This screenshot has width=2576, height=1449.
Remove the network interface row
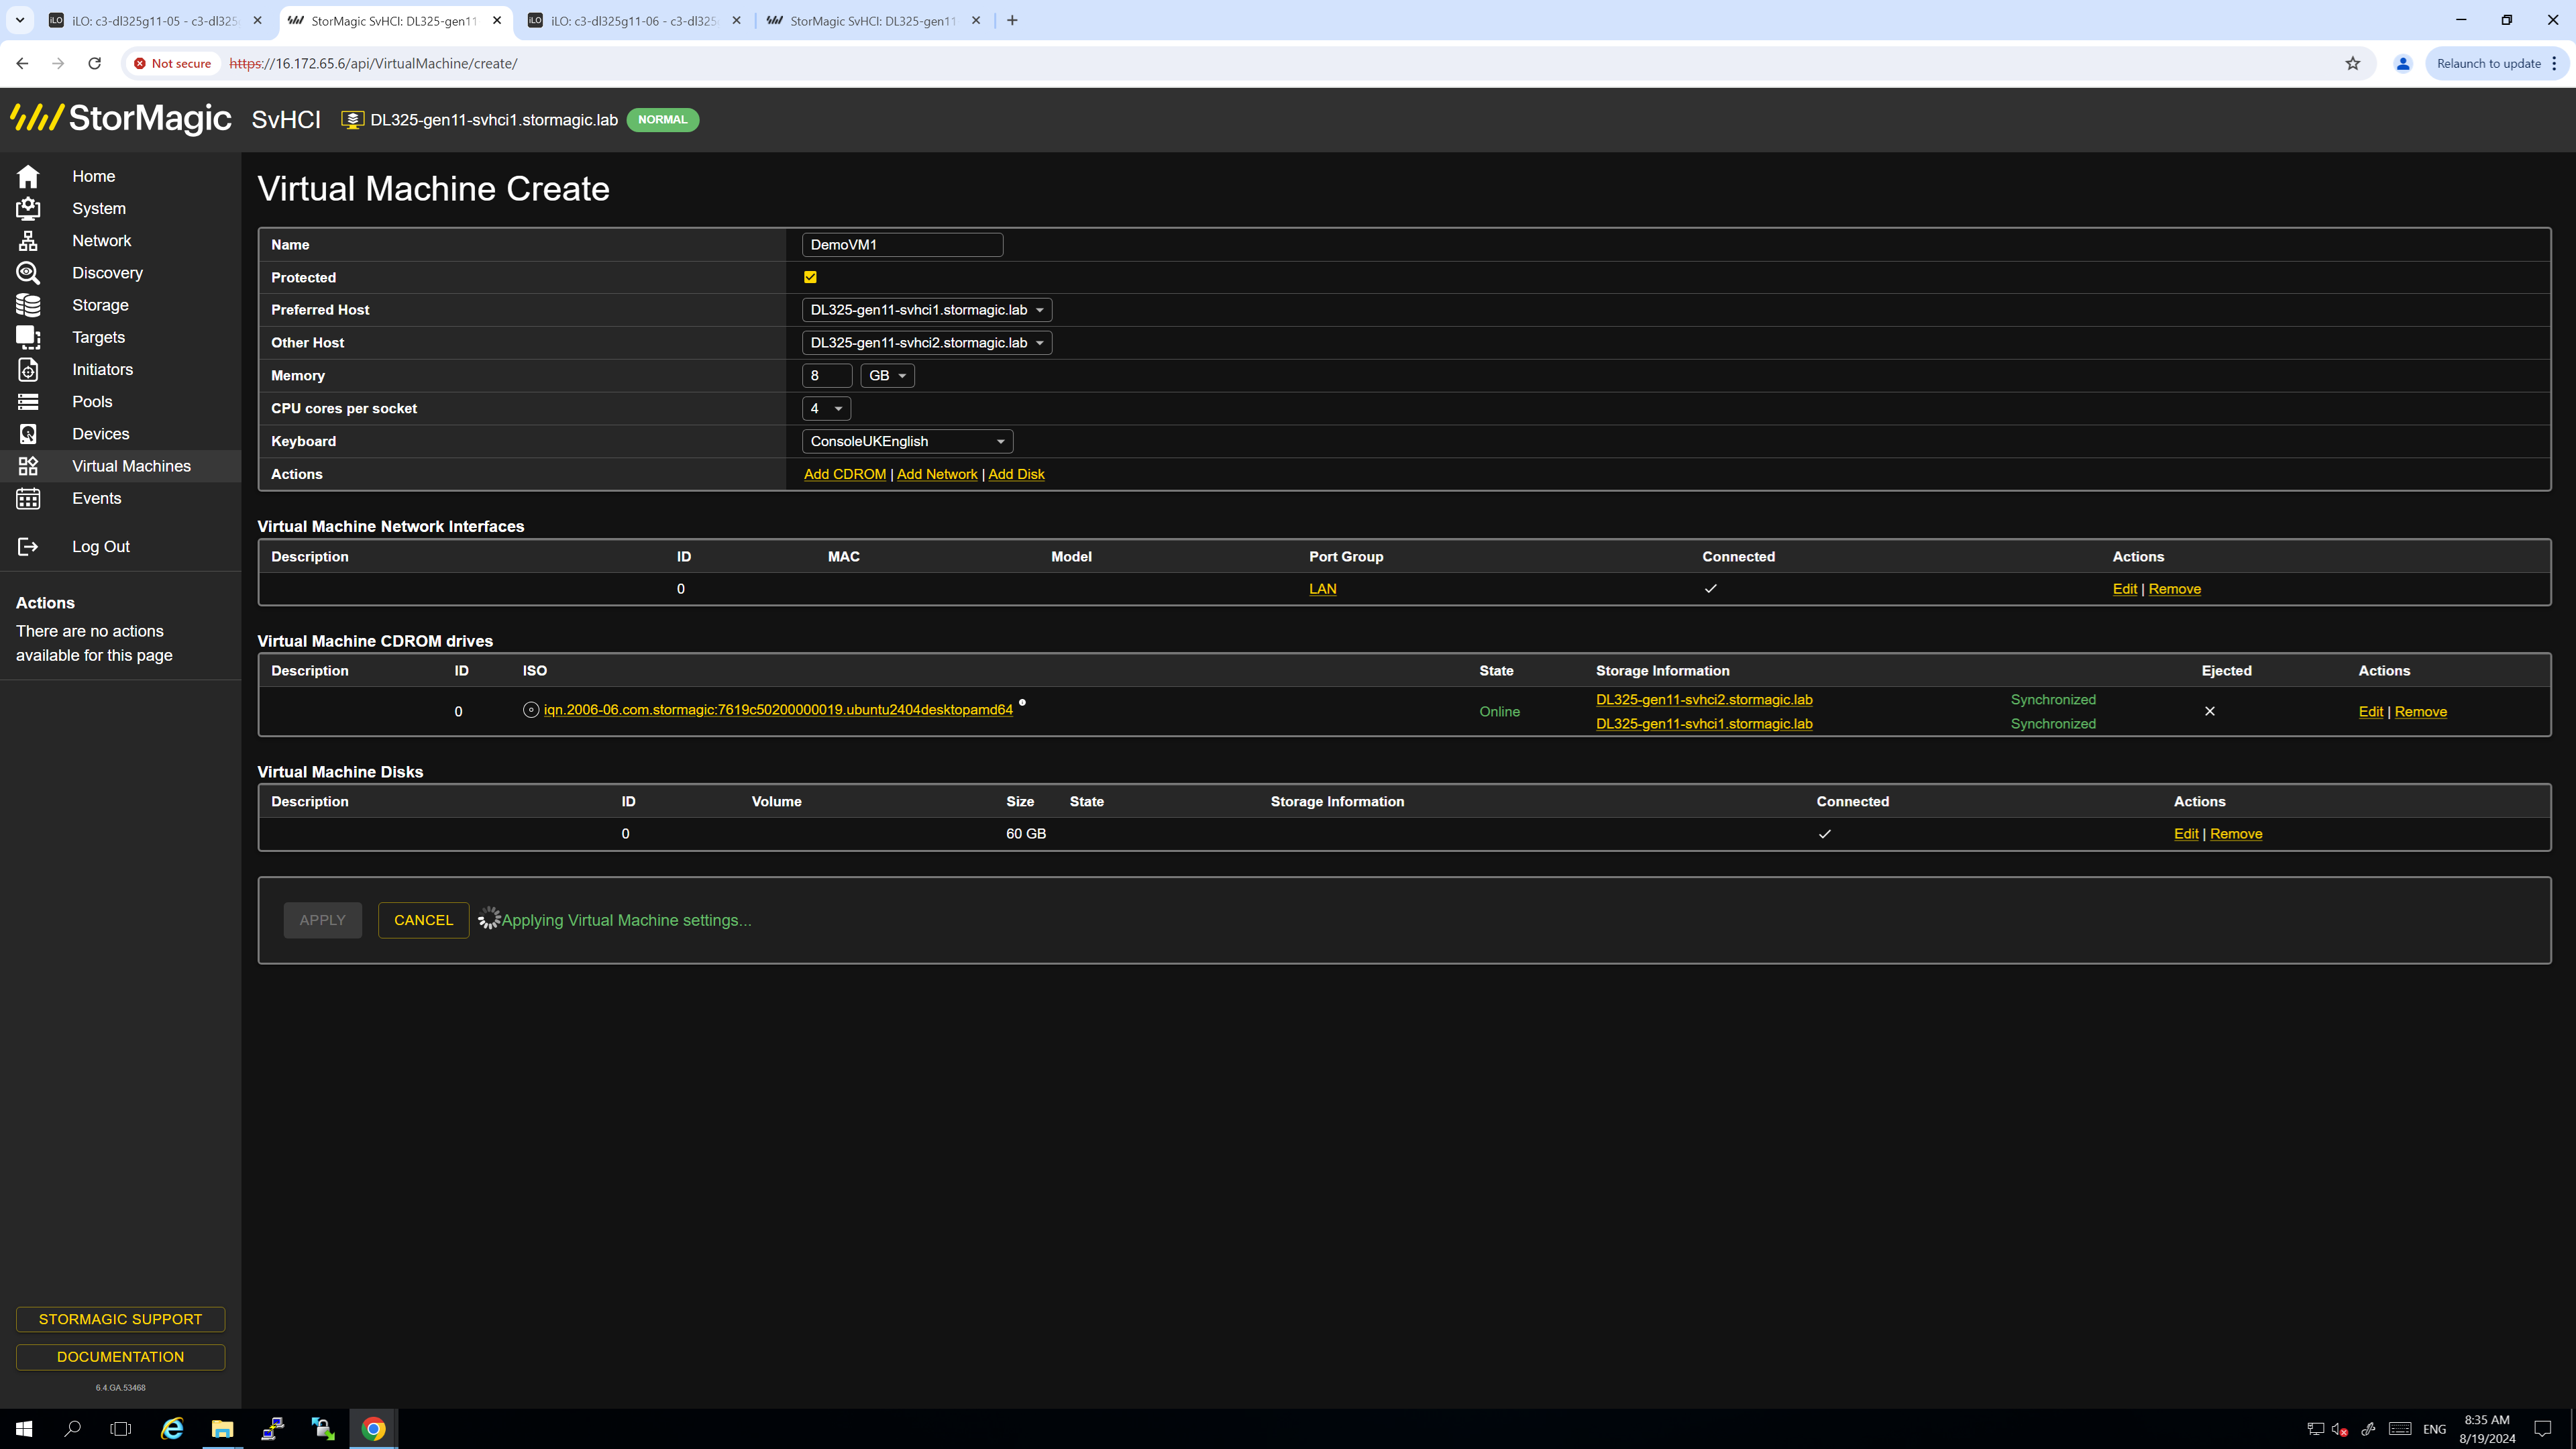click(x=2175, y=589)
